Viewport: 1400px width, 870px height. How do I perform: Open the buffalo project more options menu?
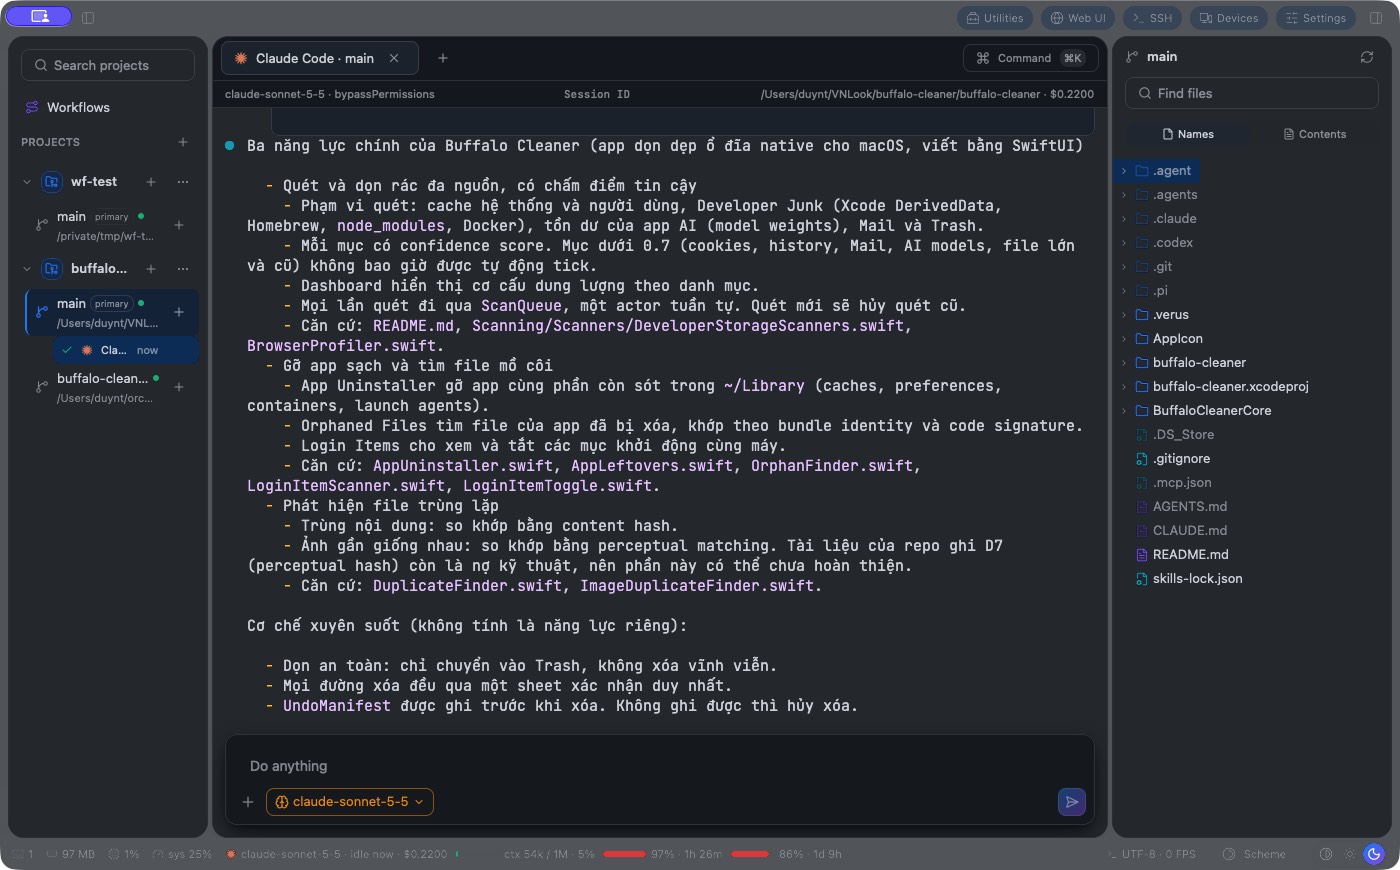click(x=183, y=269)
